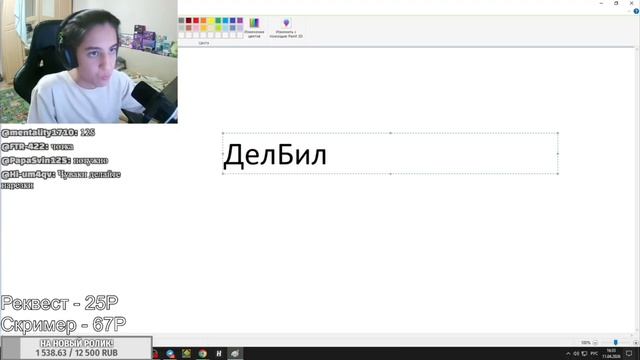
Task: Open Paint help question mark icon
Action: click(x=636, y=11)
